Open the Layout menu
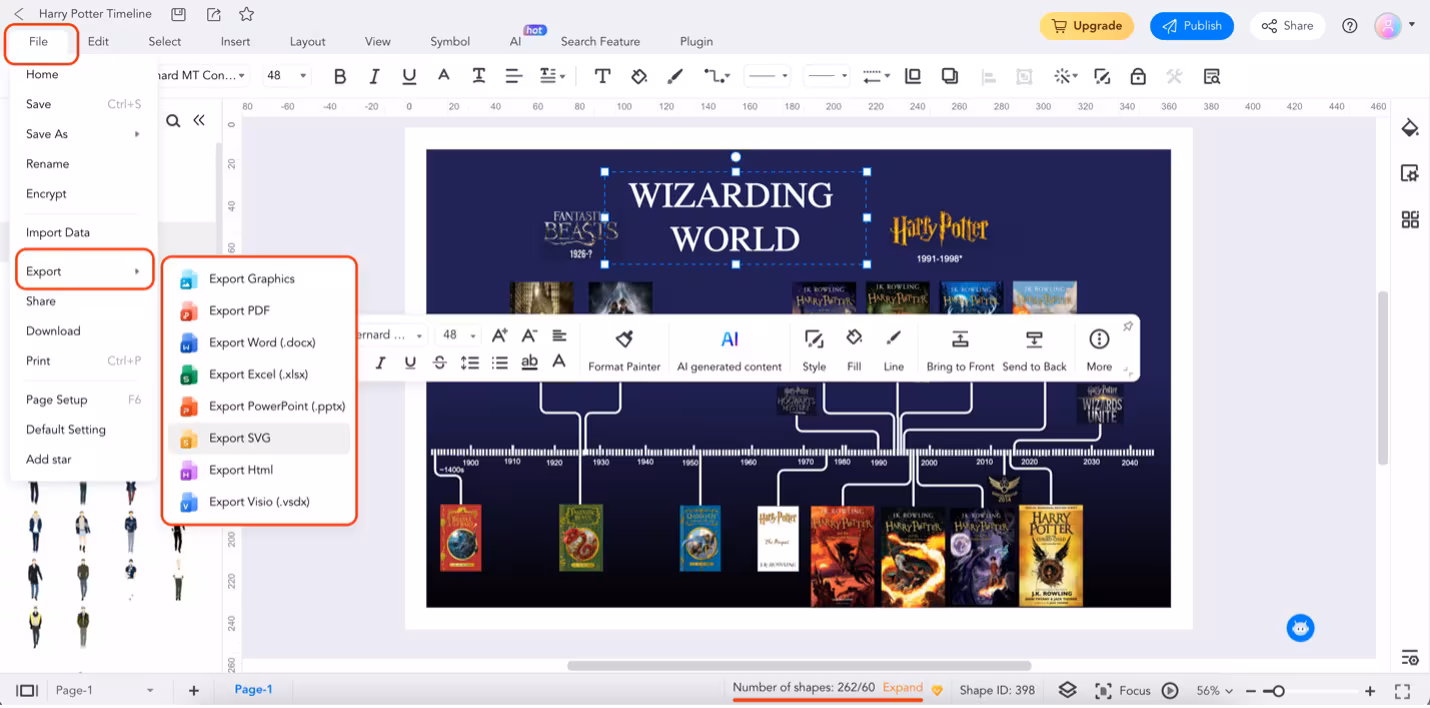1430x708 pixels. (307, 42)
